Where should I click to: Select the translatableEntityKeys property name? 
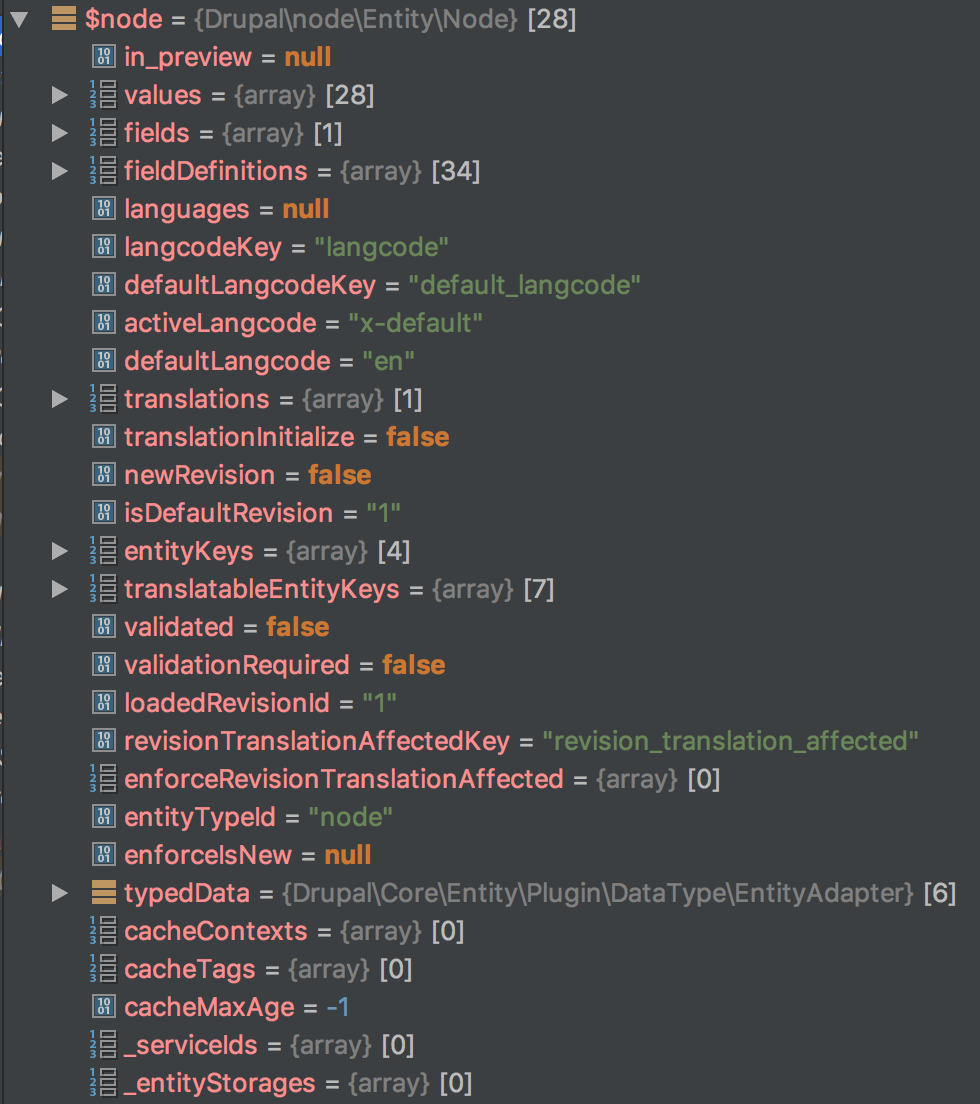pyautogui.click(x=262, y=590)
